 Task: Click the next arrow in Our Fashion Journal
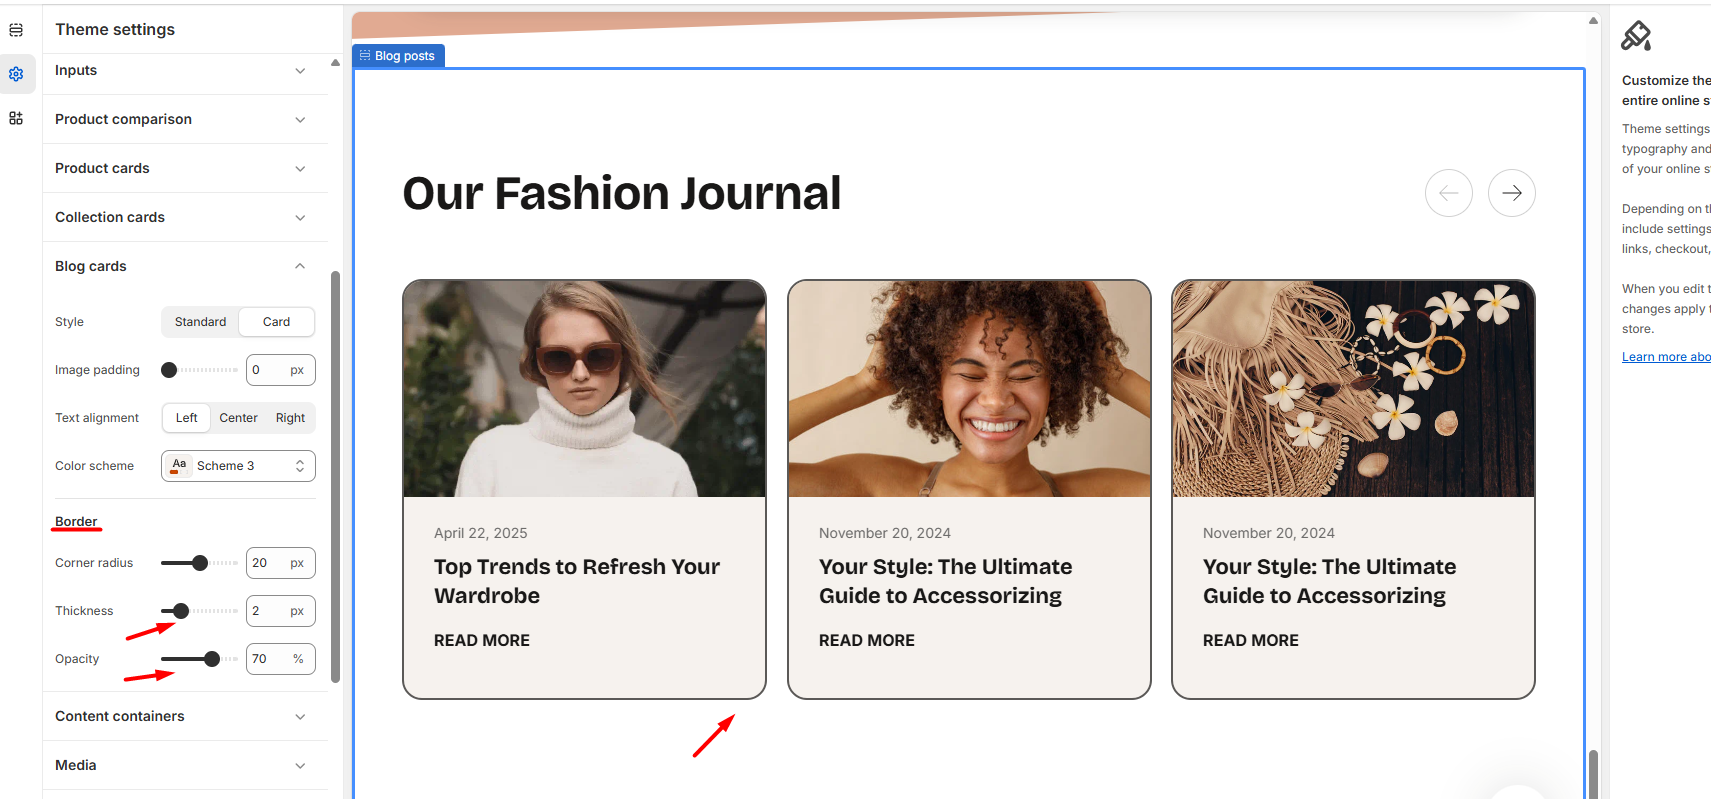pyautogui.click(x=1511, y=193)
